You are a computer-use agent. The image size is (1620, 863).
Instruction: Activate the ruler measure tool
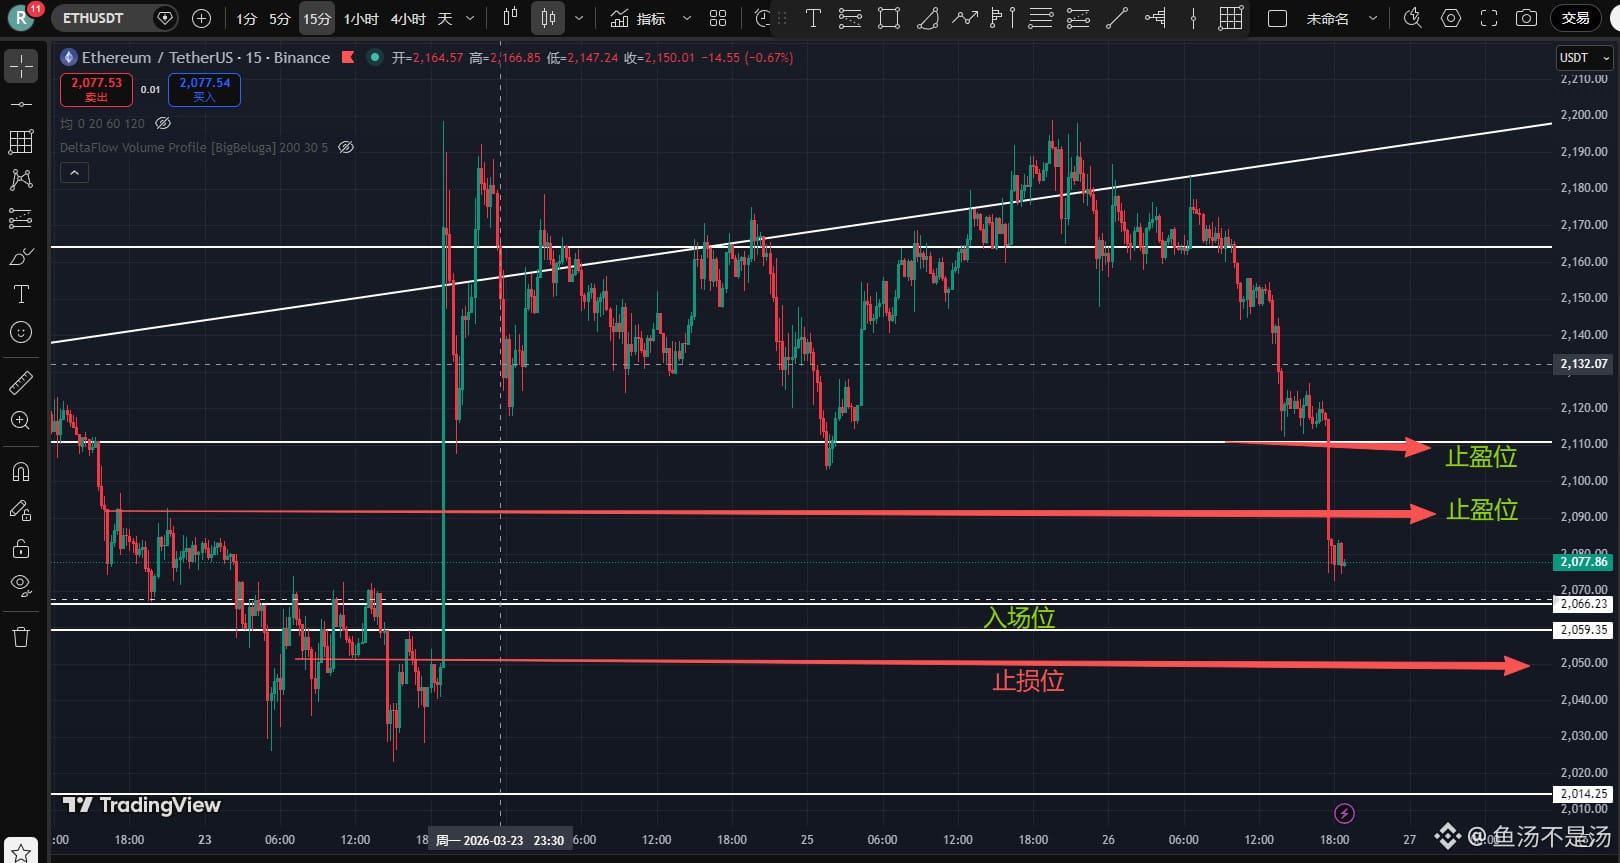pos(21,382)
